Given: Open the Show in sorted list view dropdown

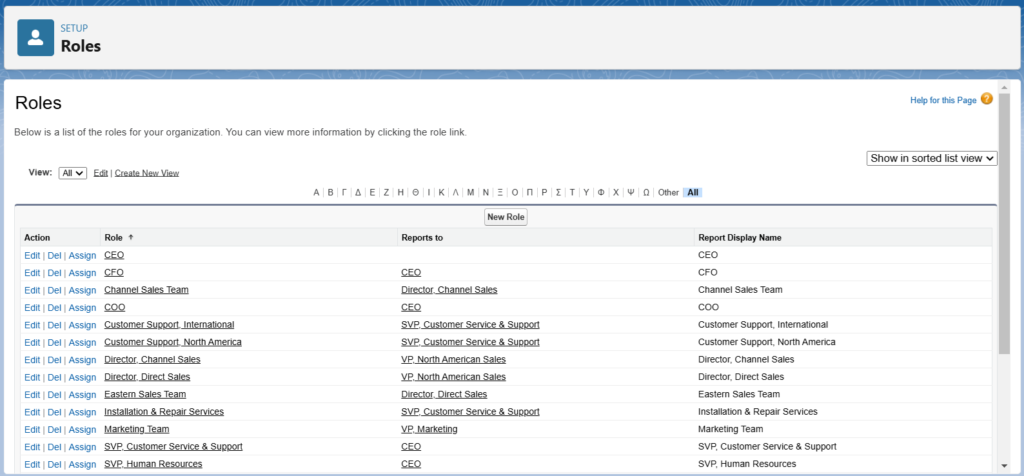Looking at the screenshot, I should point(932,158).
